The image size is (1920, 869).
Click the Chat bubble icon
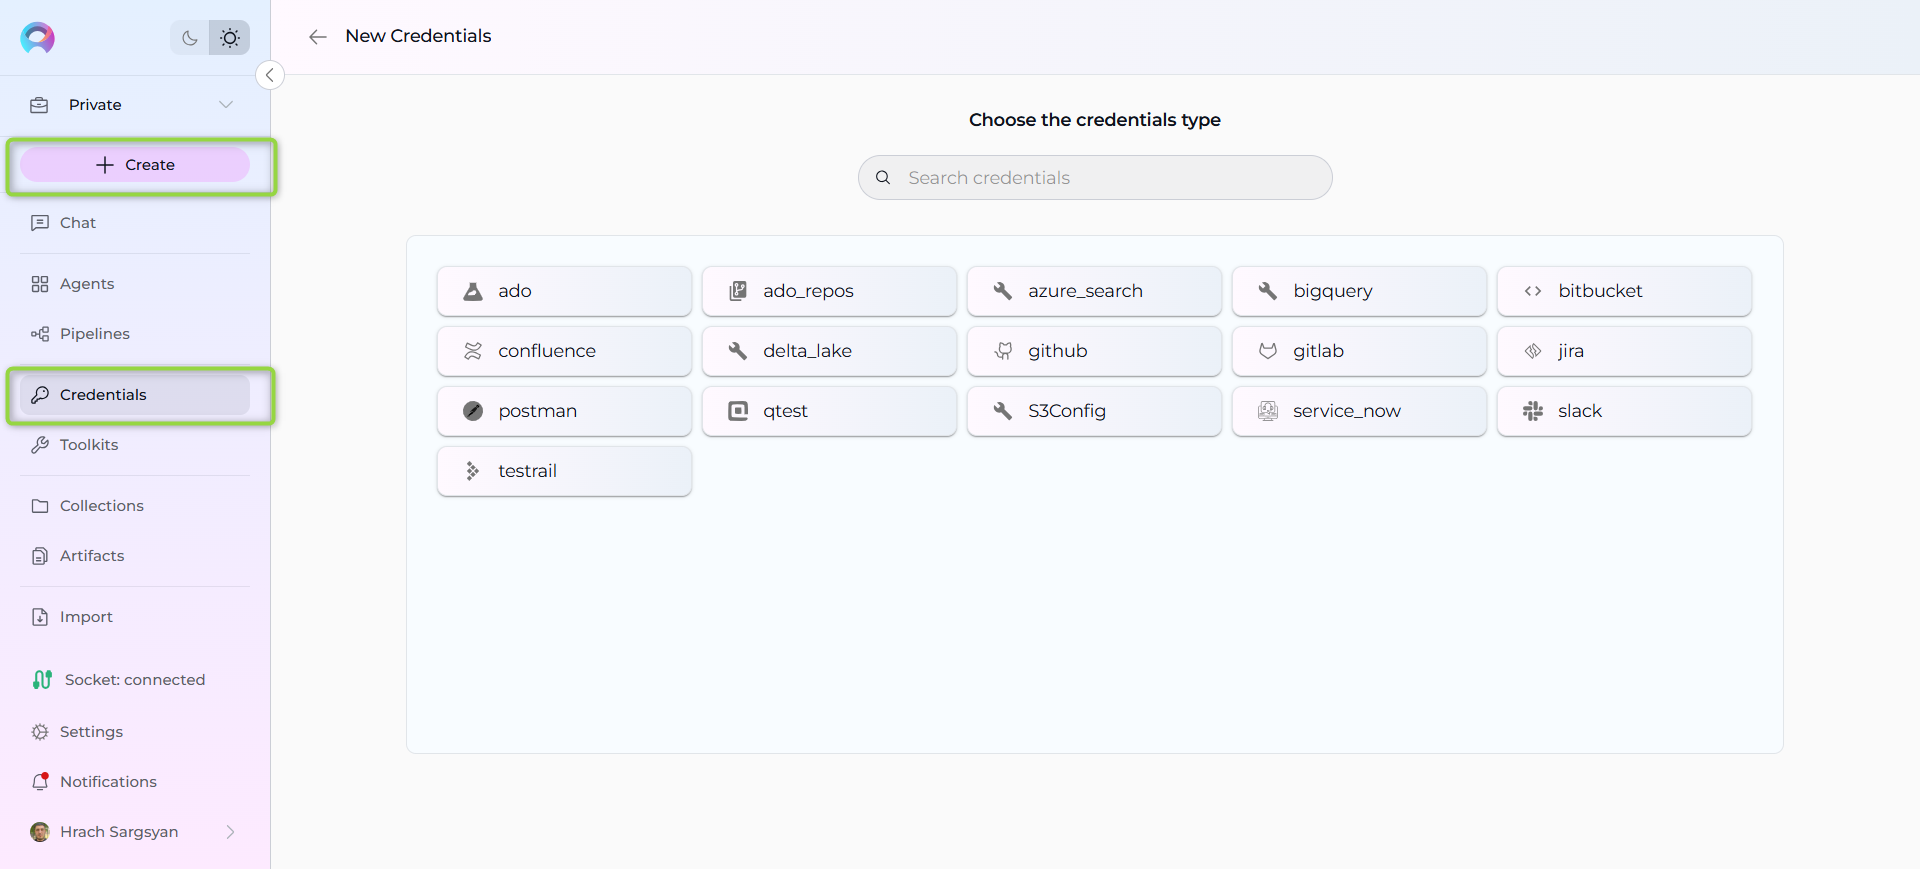[40, 223]
